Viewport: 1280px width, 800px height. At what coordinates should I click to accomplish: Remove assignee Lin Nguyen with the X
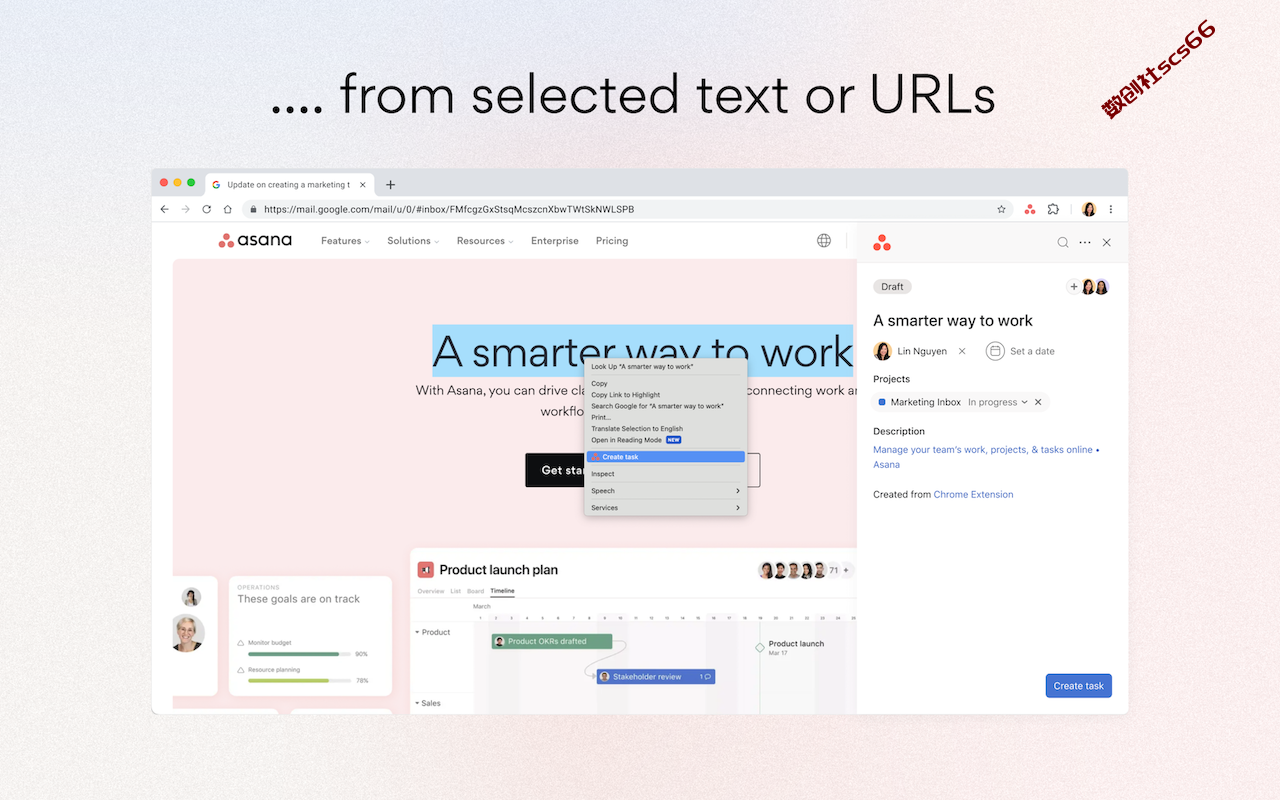pos(962,351)
